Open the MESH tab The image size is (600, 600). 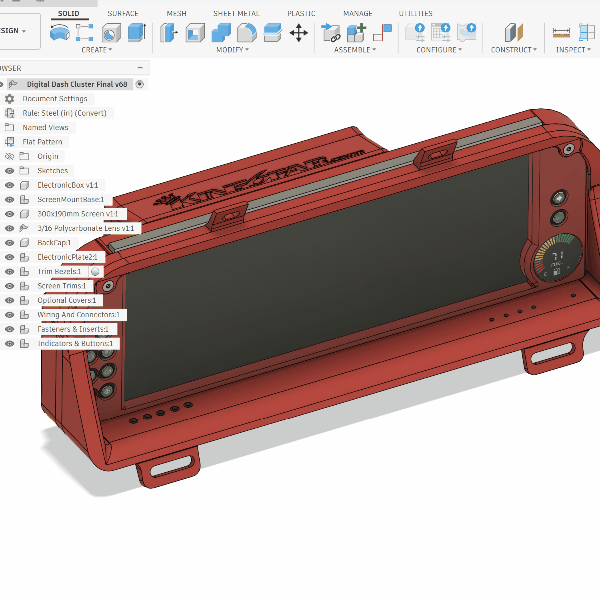pyautogui.click(x=176, y=14)
